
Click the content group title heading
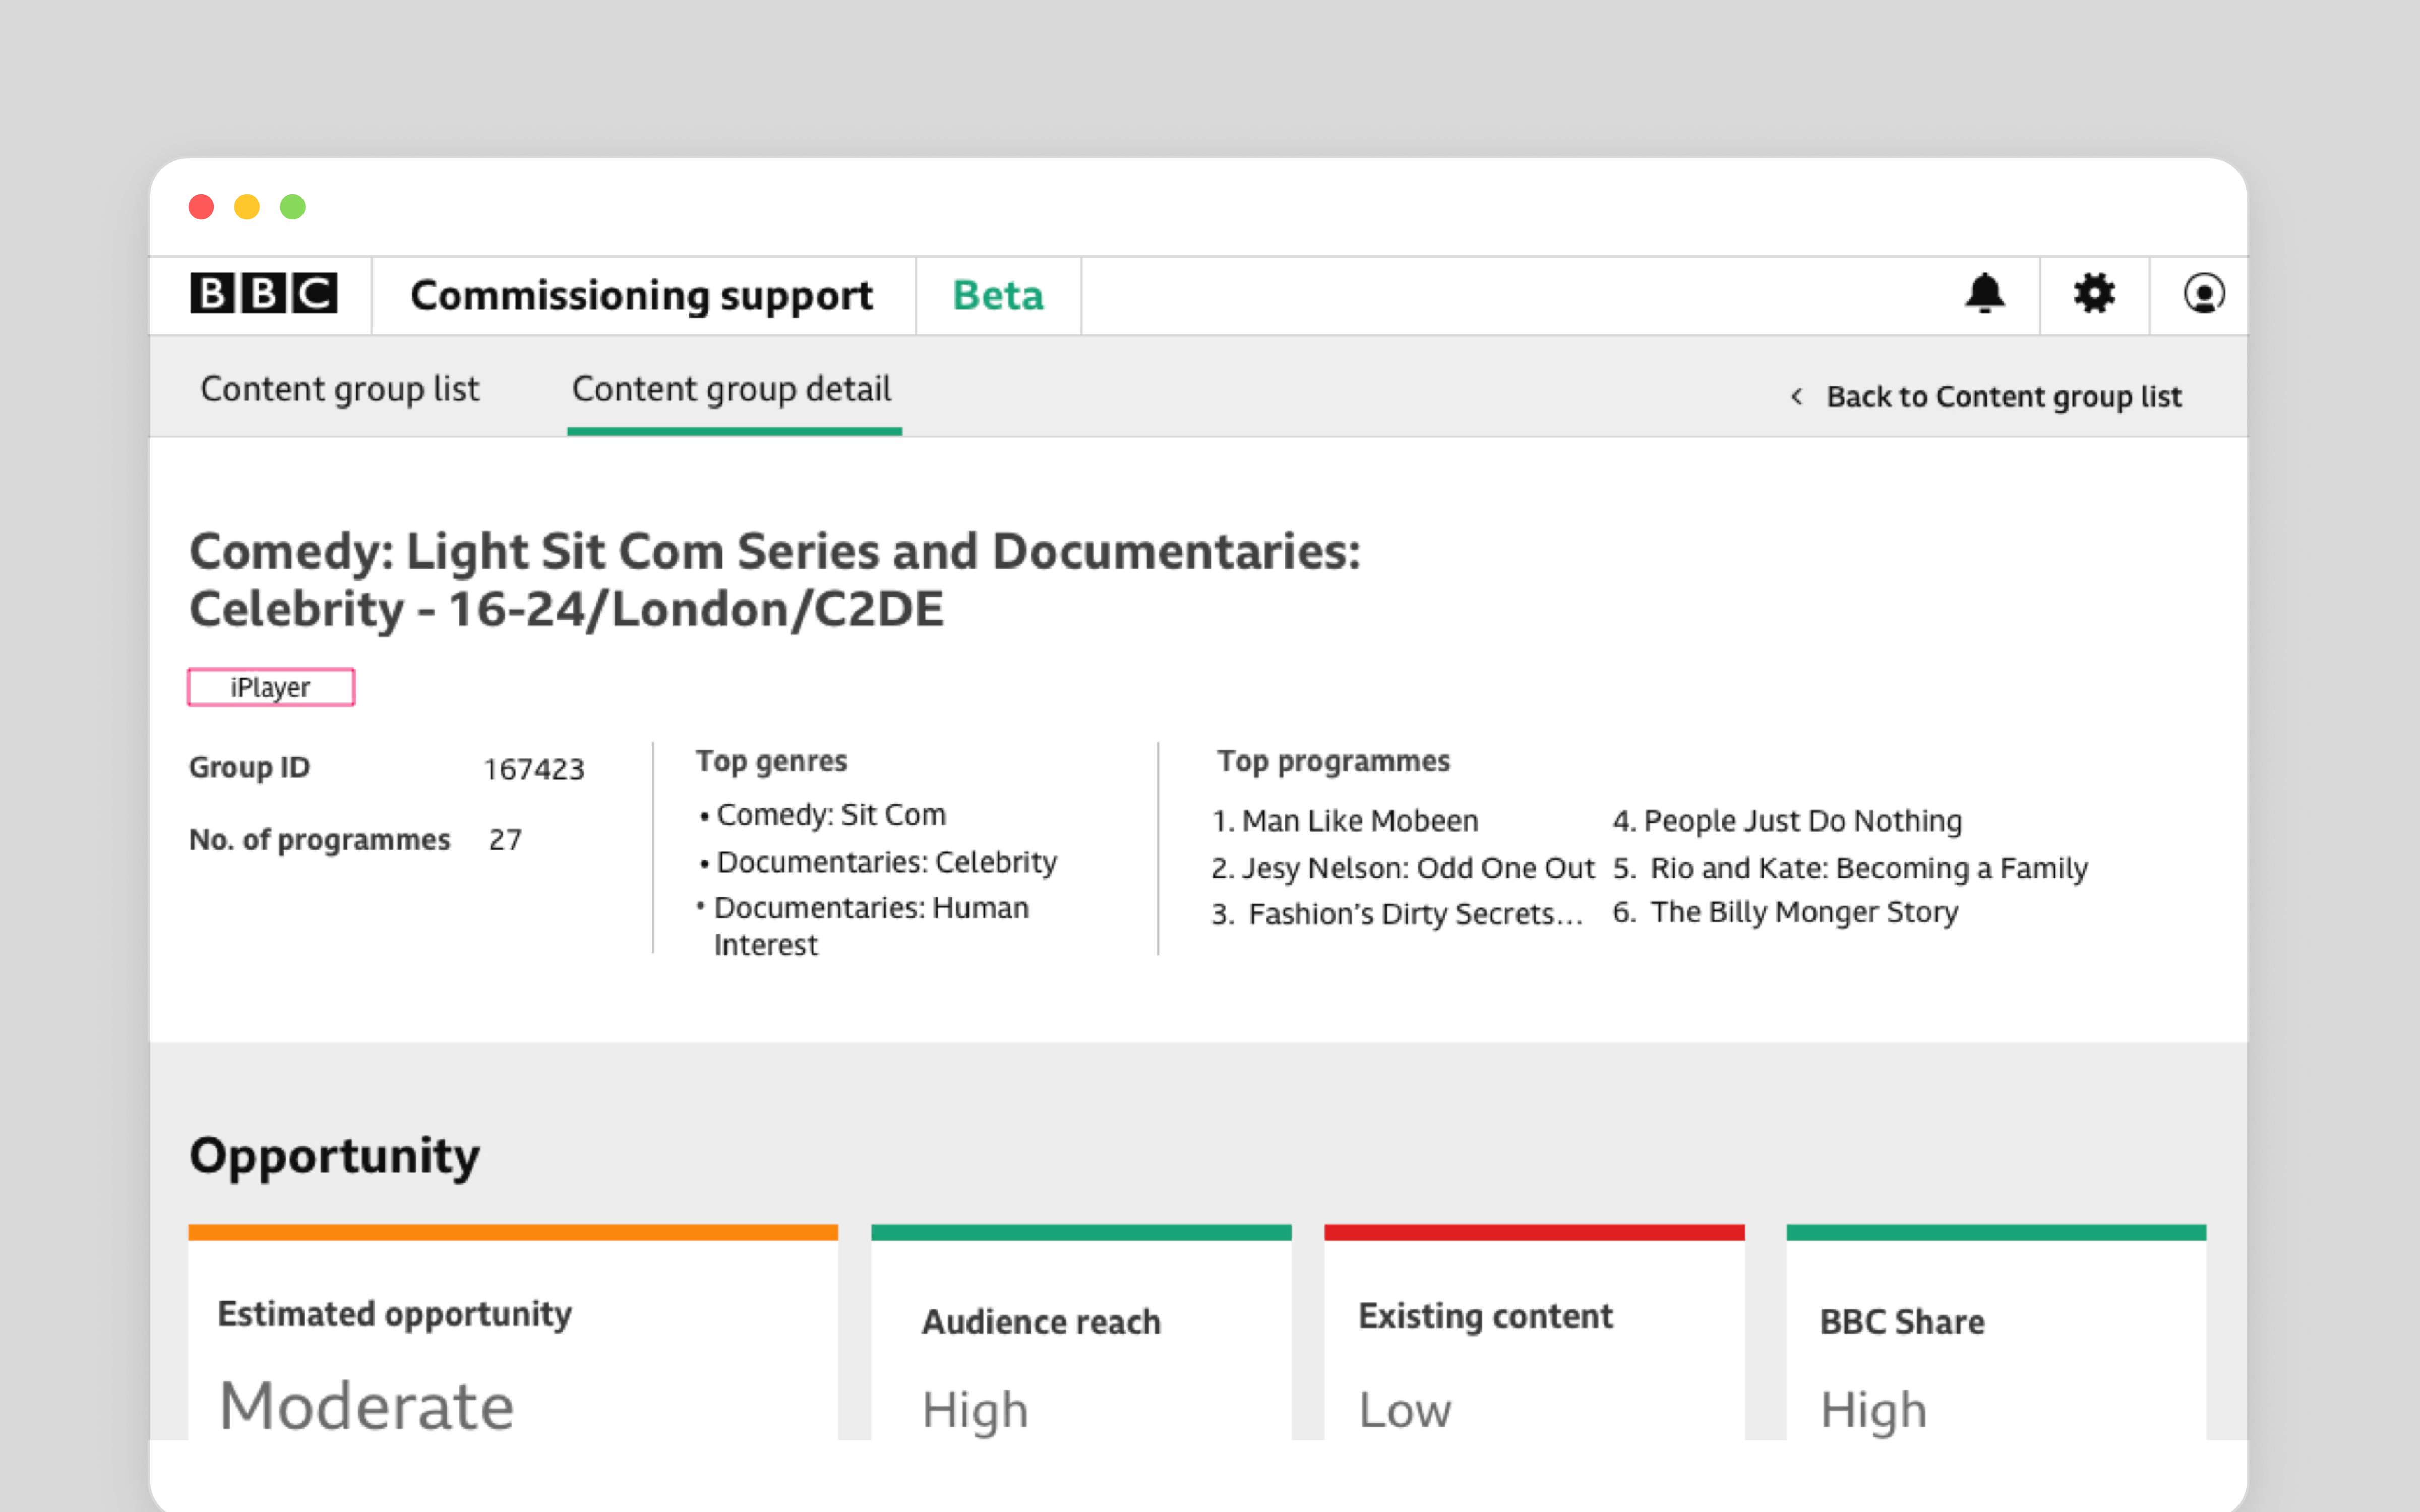(x=775, y=580)
